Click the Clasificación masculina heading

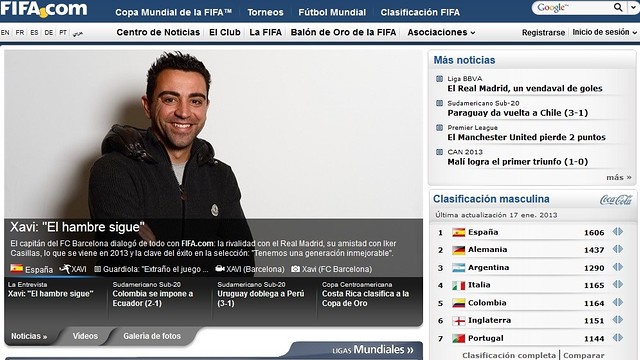pyautogui.click(x=491, y=199)
